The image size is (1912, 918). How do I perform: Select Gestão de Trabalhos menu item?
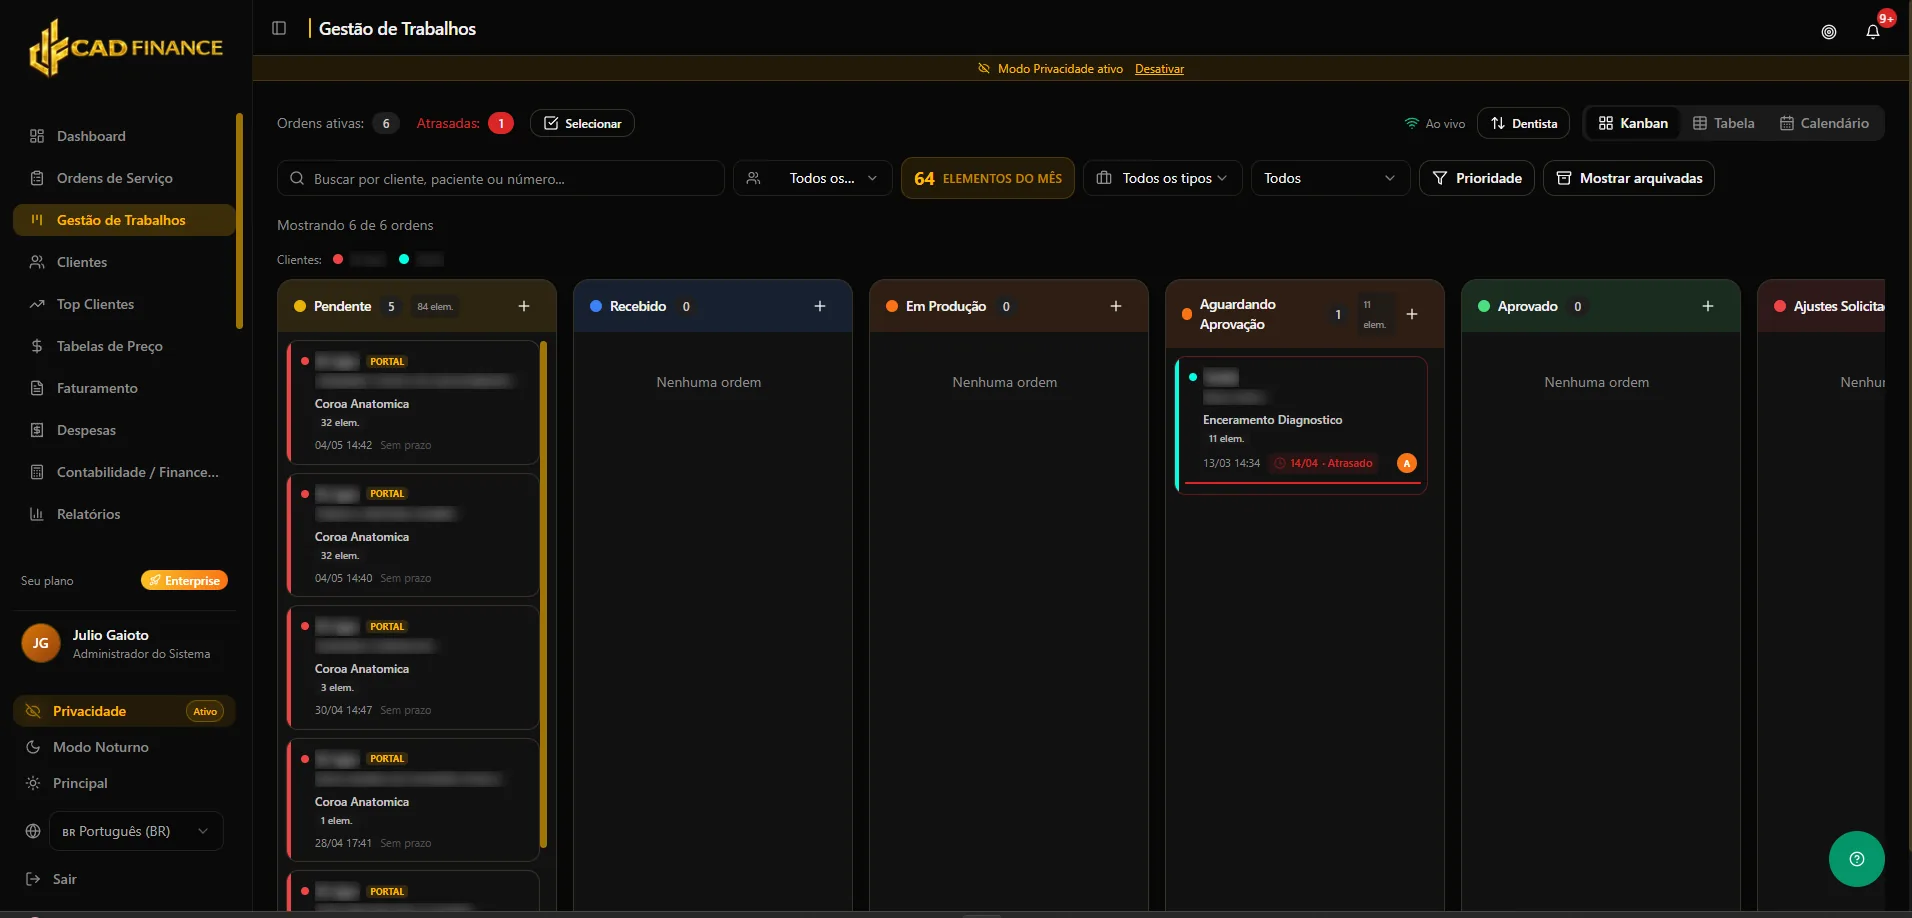124,220
